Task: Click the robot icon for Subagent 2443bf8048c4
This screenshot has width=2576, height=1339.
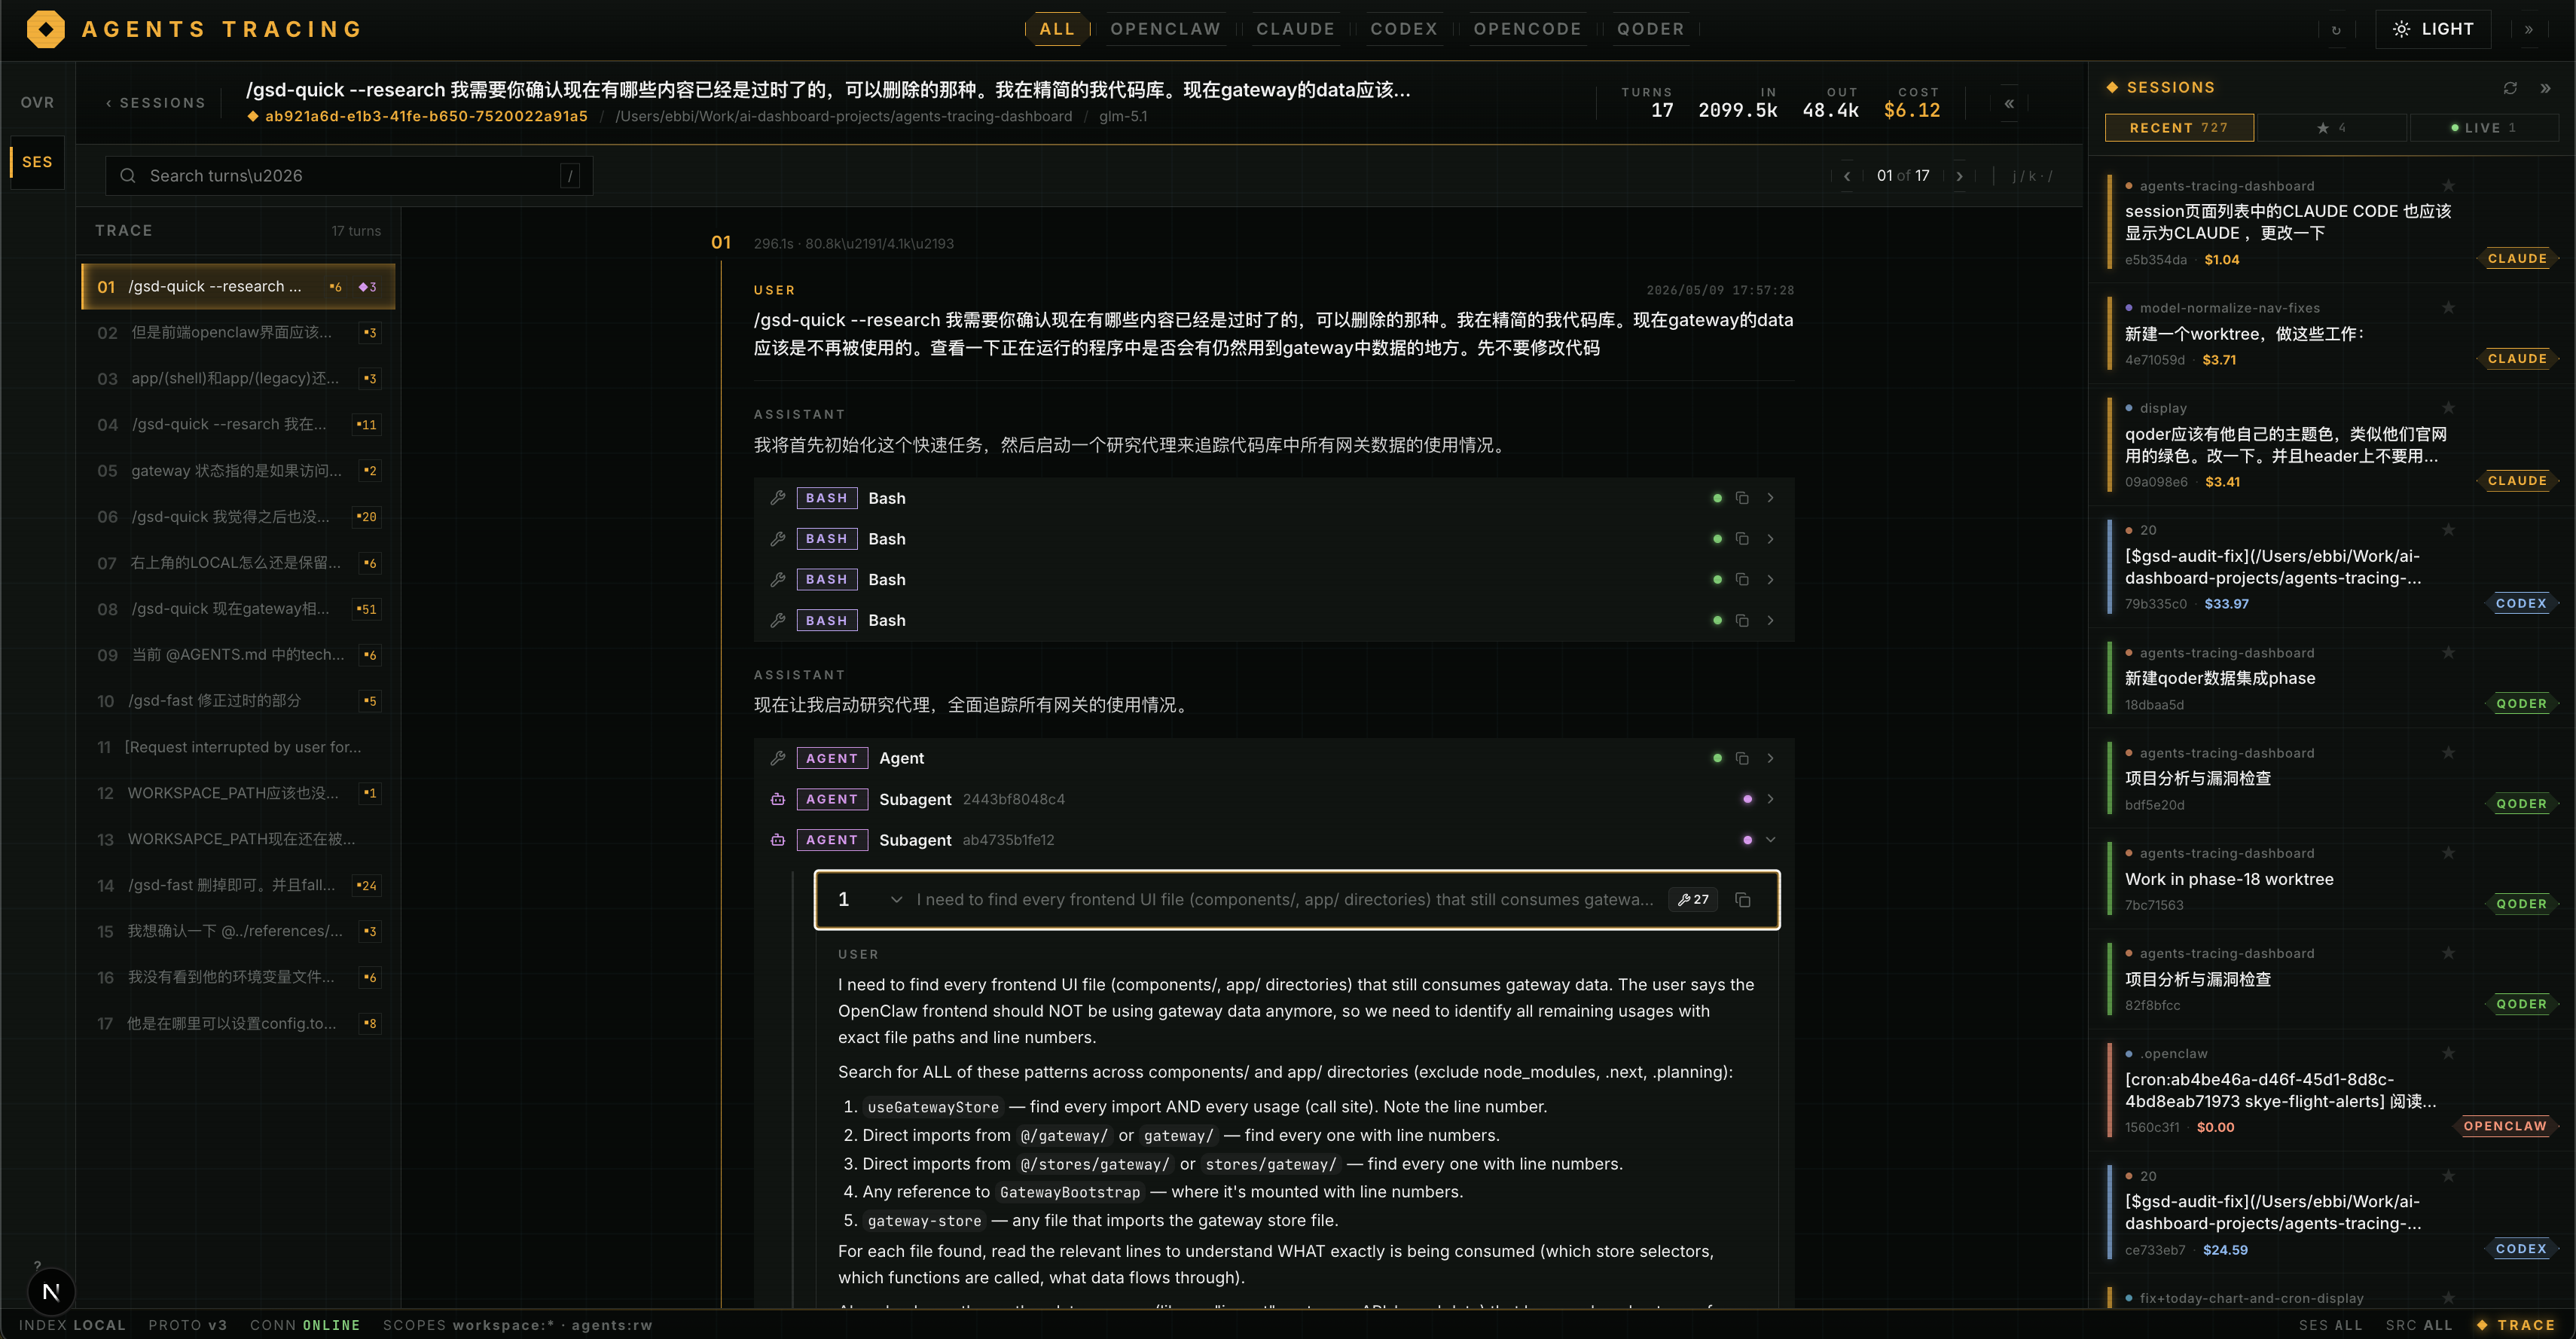Action: click(x=778, y=799)
